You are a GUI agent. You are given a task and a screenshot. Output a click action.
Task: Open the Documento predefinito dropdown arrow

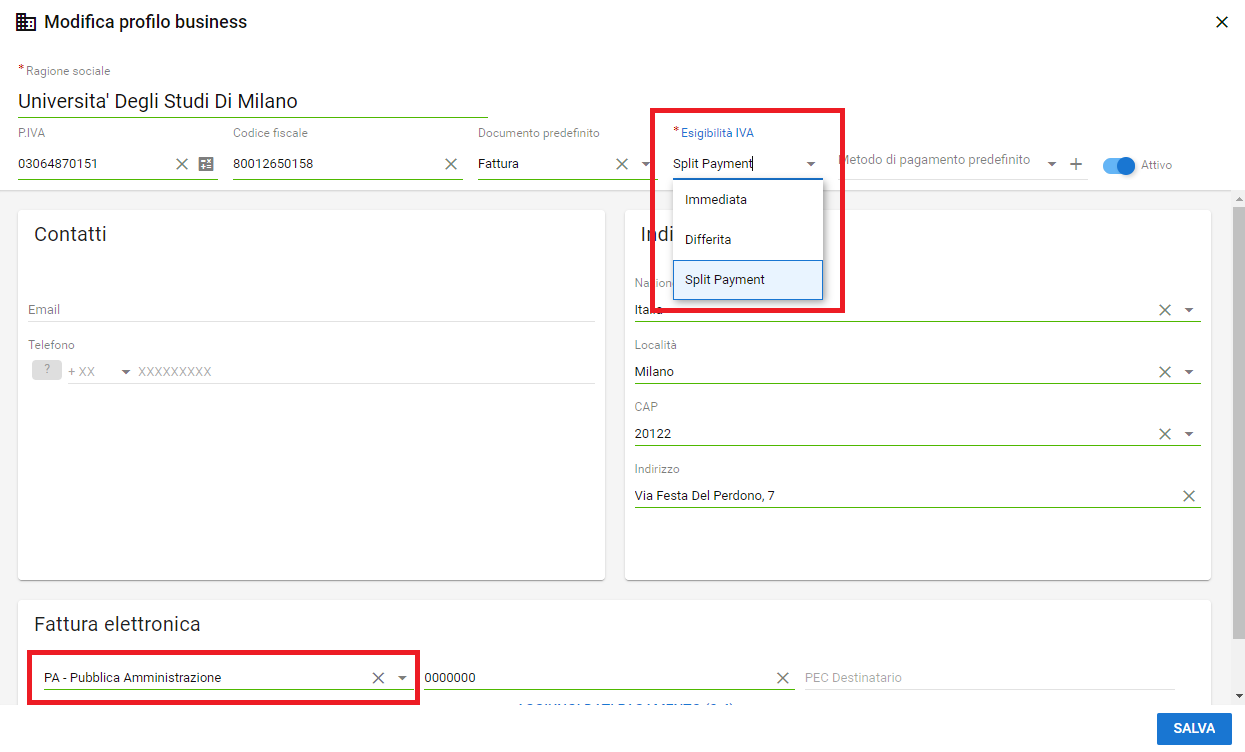tap(646, 164)
